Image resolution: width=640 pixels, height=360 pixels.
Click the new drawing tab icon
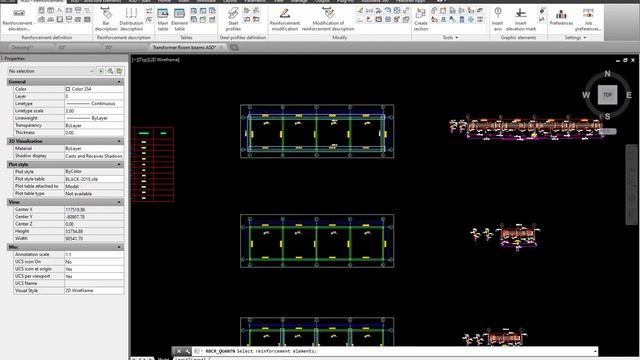[x=234, y=47]
